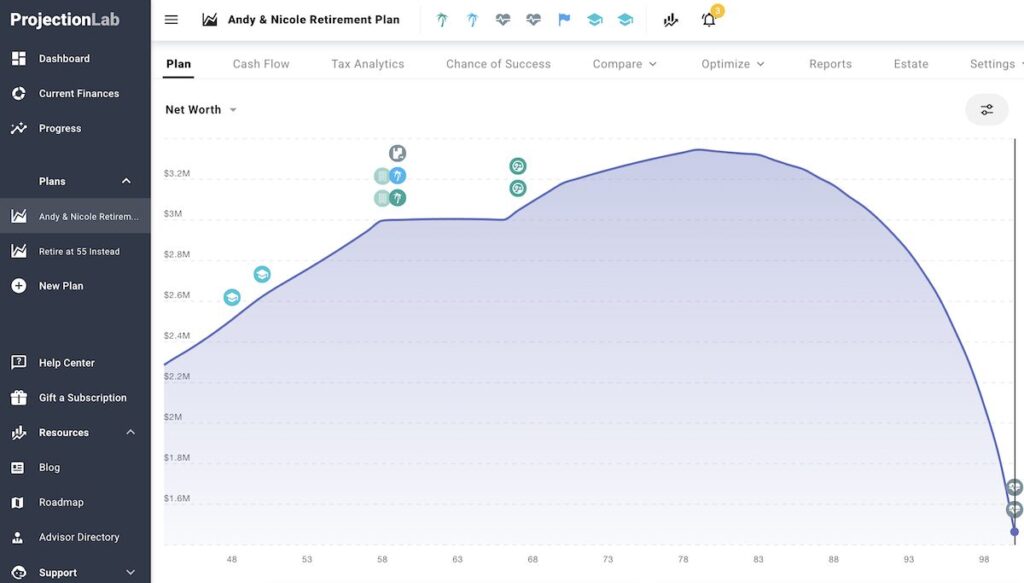Expand the Support section chevron

pyautogui.click(x=131, y=573)
